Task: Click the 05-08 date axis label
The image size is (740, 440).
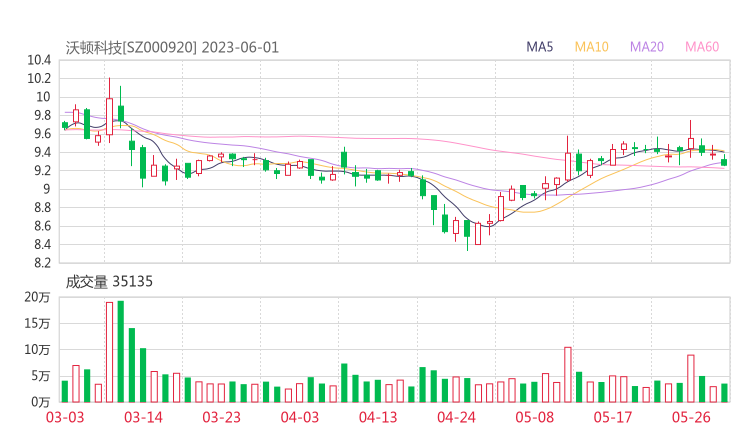Action: [535, 417]
